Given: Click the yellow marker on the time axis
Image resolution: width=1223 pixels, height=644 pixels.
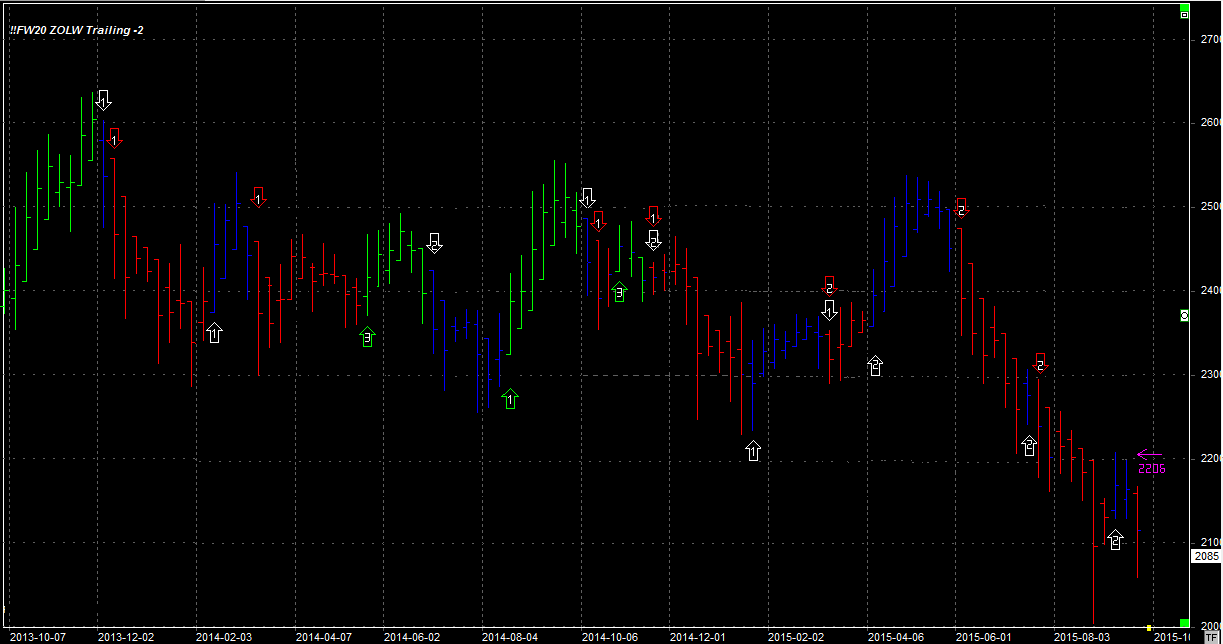Looking at the screenshot, I should pos(1149,627).
